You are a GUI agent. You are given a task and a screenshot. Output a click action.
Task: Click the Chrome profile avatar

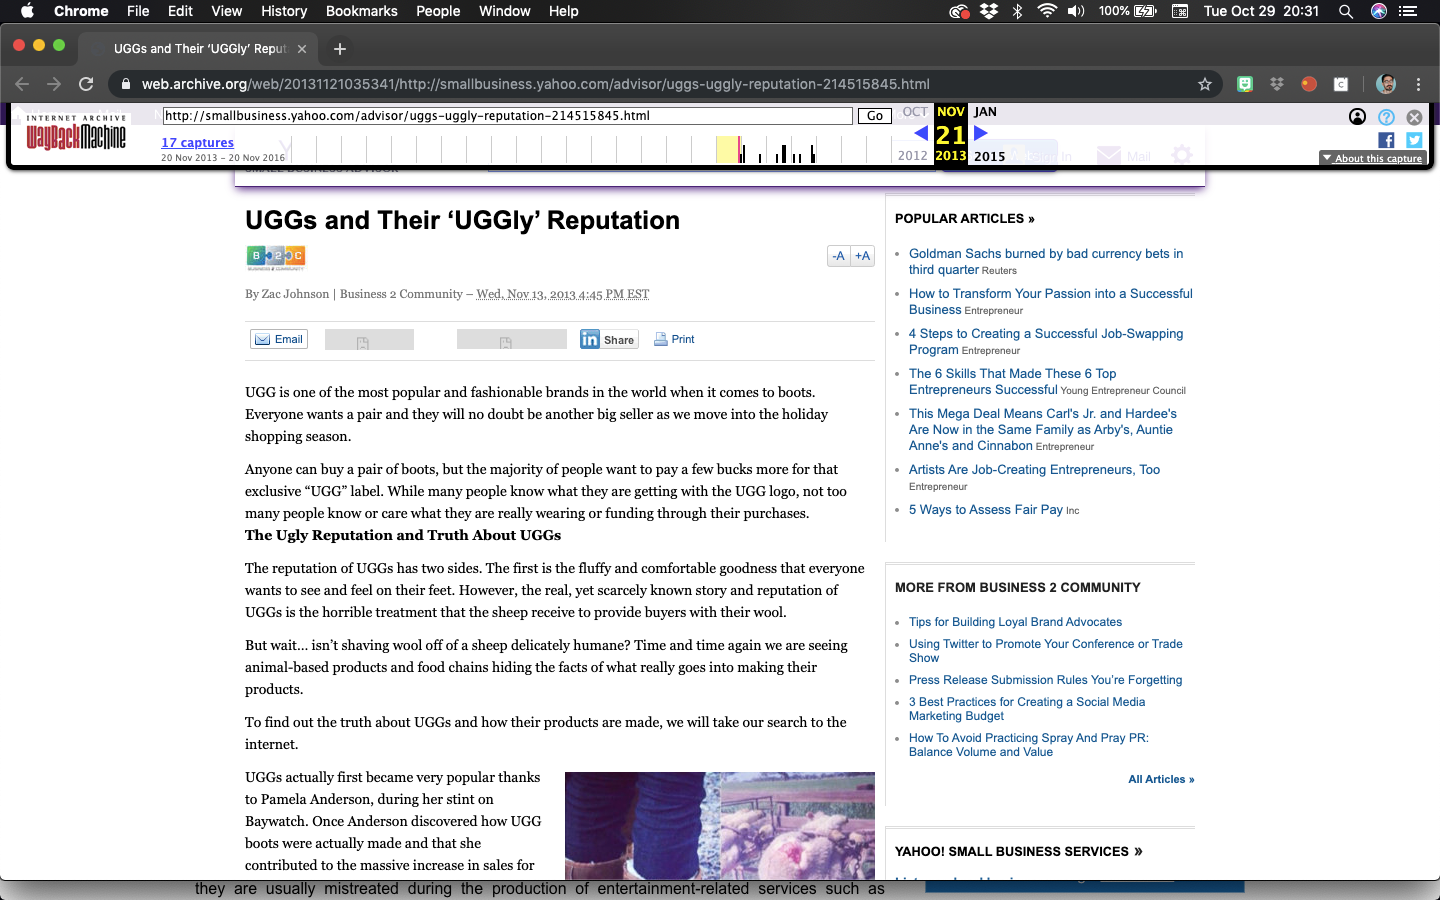(1386, 84)
